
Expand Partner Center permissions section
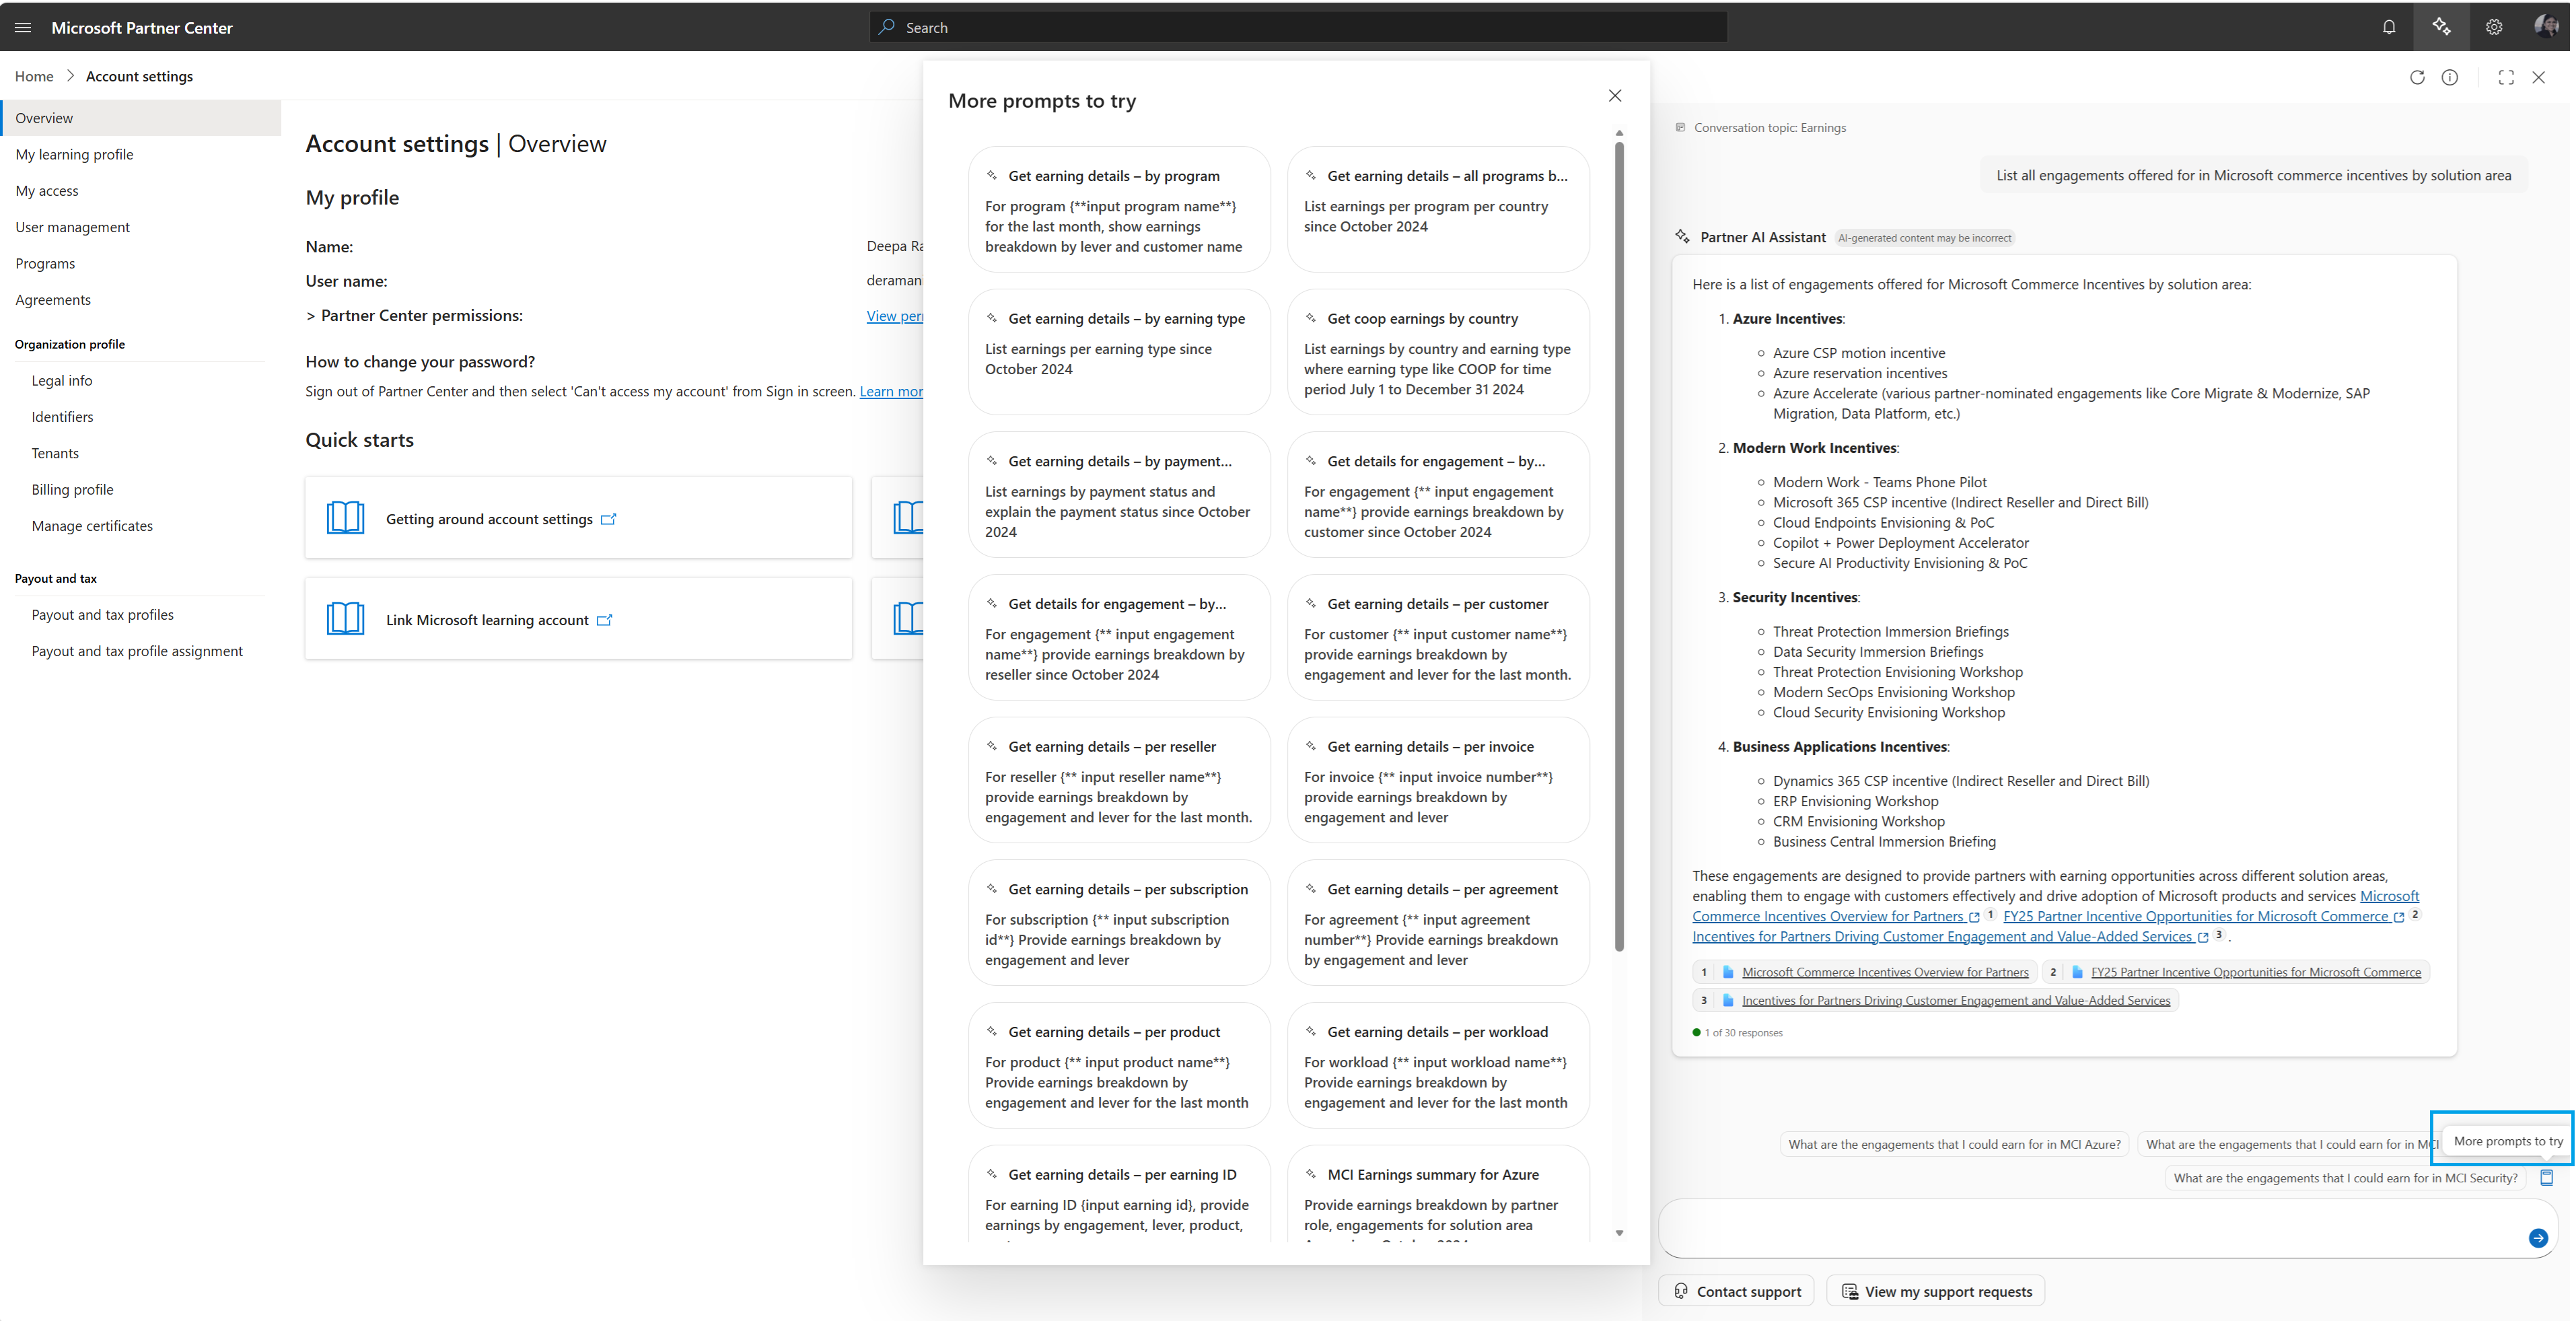(414, 315)
